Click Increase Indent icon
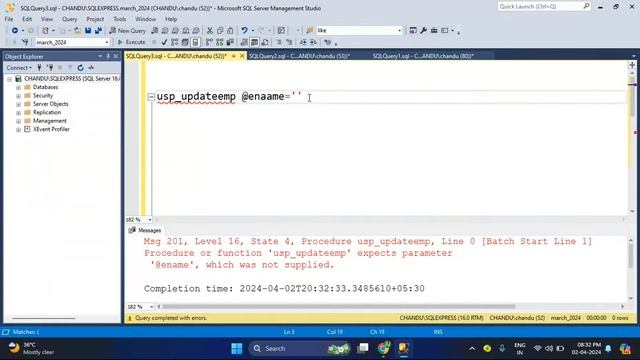 313,42
